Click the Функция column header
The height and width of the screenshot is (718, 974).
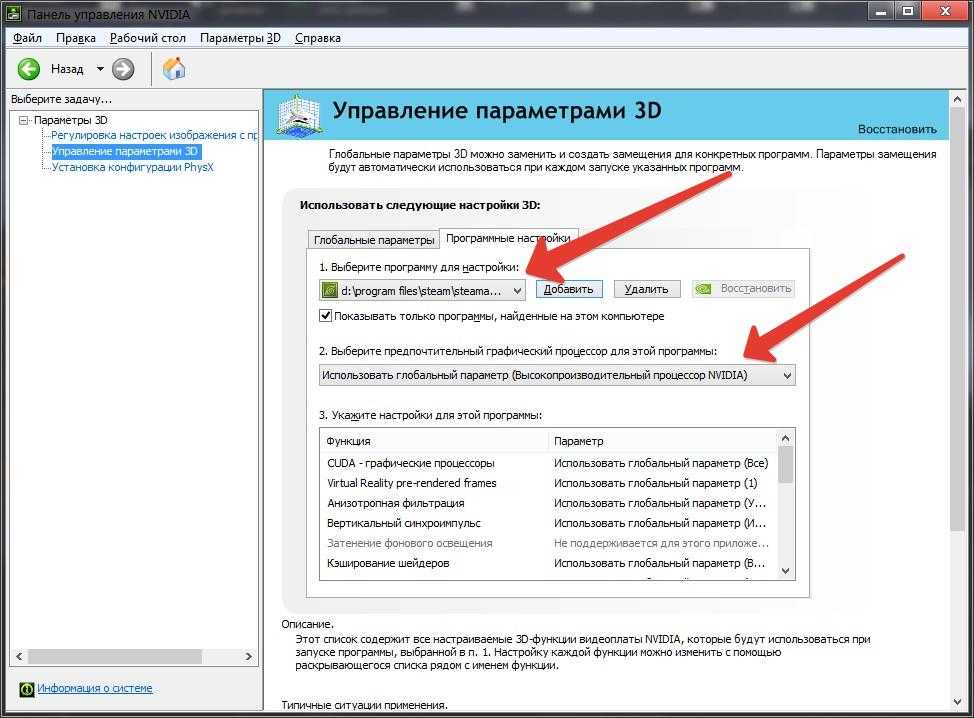[x=435, y=441]
